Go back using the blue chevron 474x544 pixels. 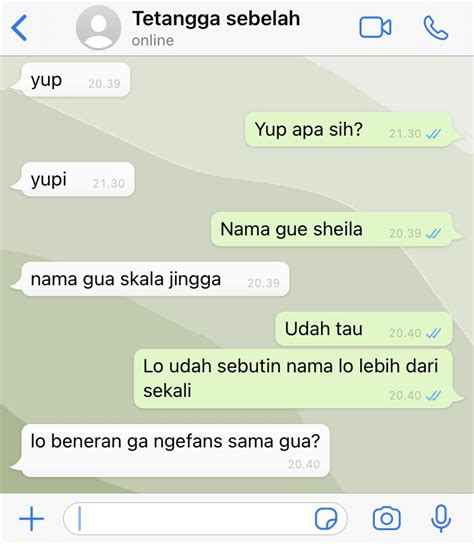[19, 28]
